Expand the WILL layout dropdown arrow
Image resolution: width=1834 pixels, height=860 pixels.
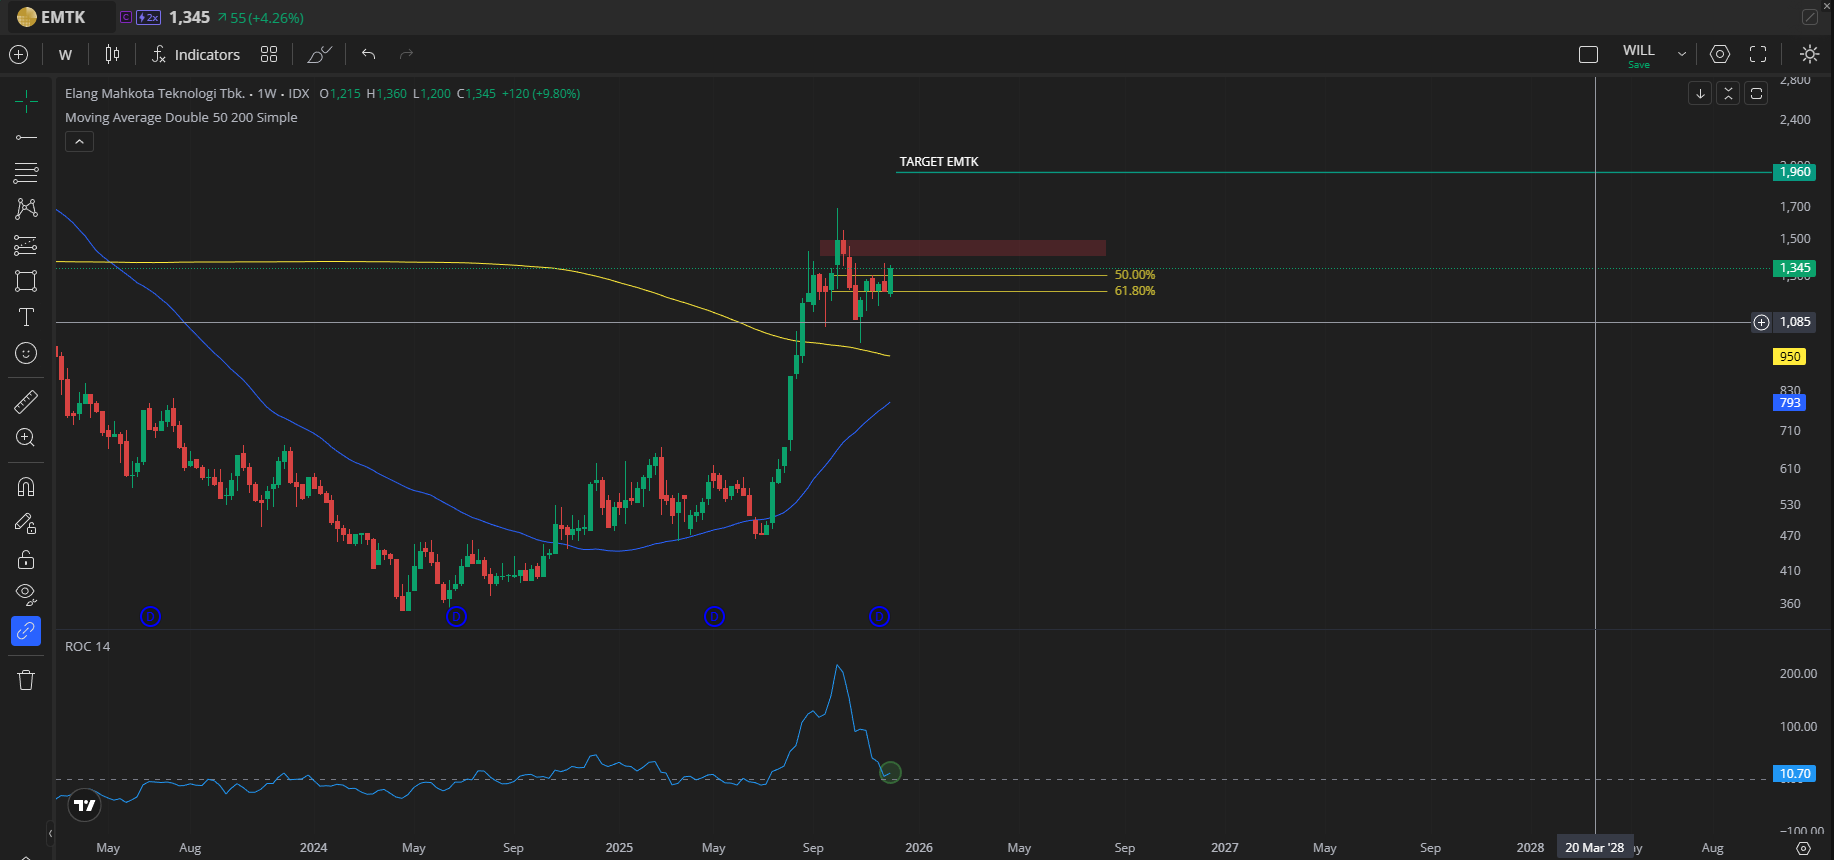tap(1682, 54)
